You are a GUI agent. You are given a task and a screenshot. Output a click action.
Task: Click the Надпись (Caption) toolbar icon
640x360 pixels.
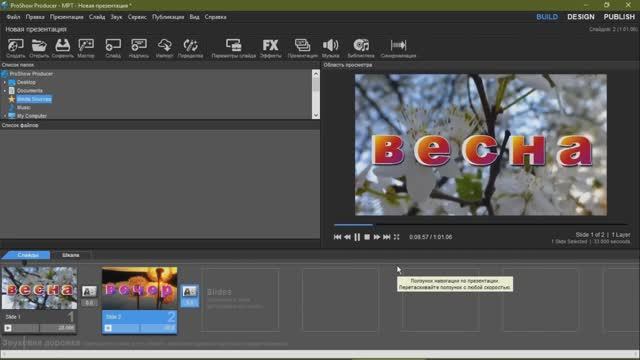tap(139, 48)
